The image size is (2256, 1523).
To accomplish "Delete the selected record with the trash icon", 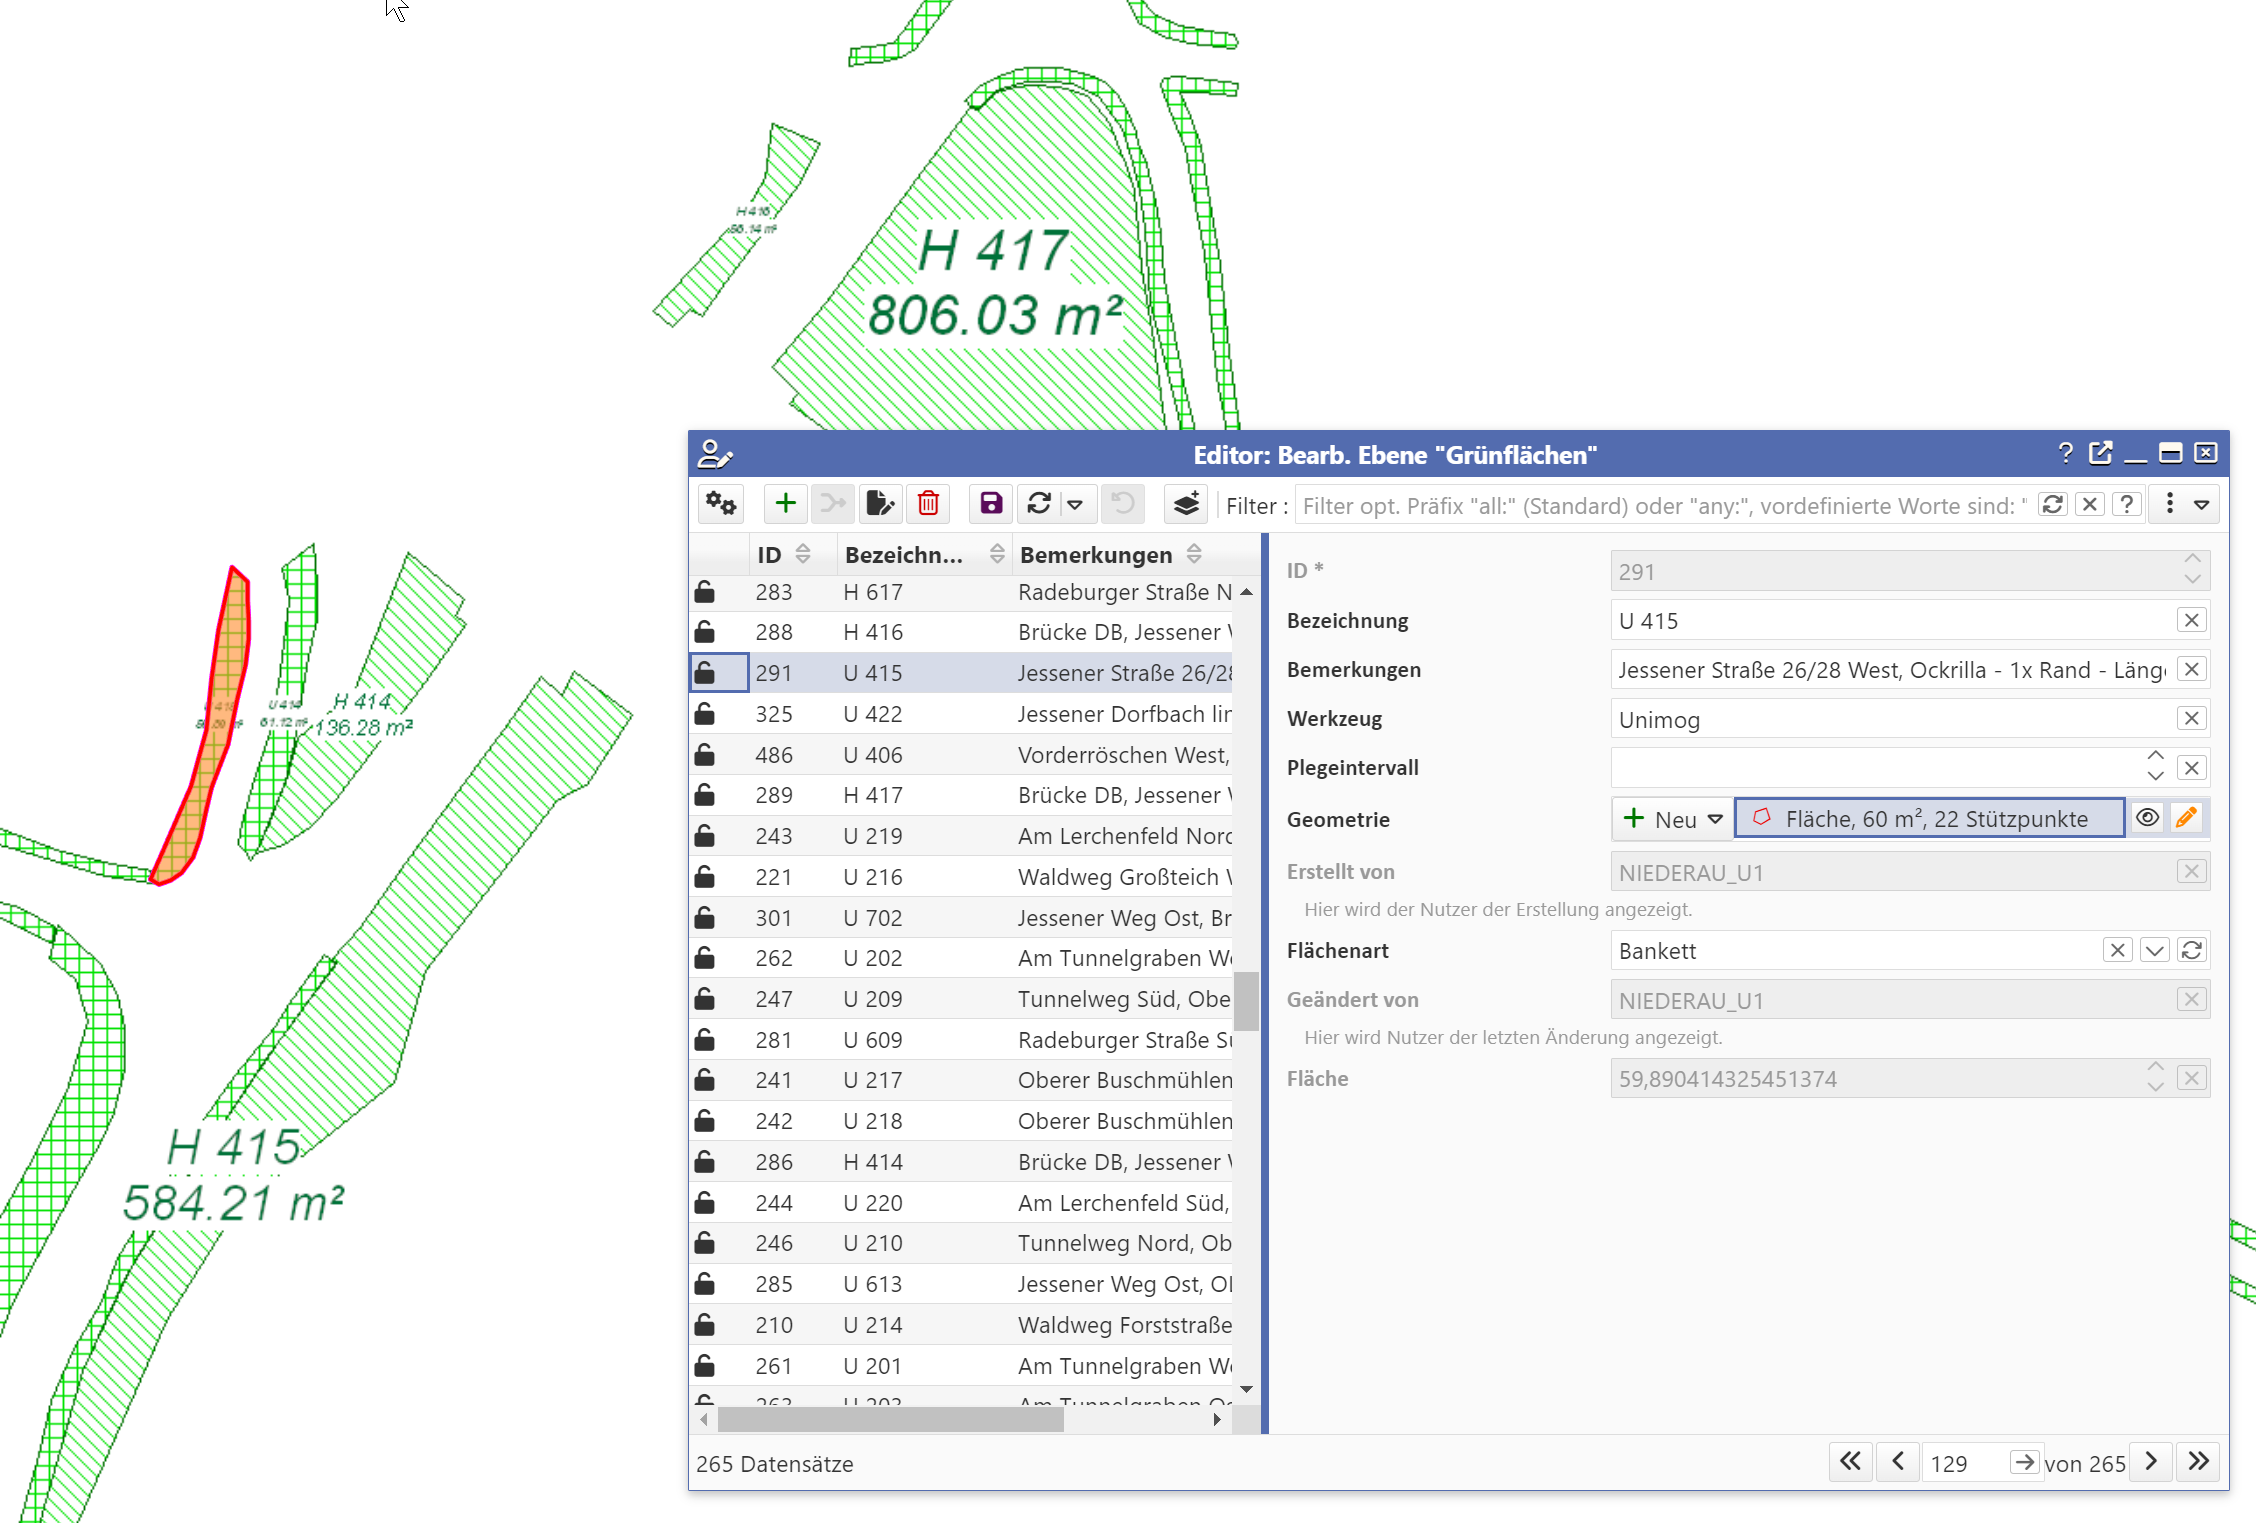I will [x=928, y=504].
